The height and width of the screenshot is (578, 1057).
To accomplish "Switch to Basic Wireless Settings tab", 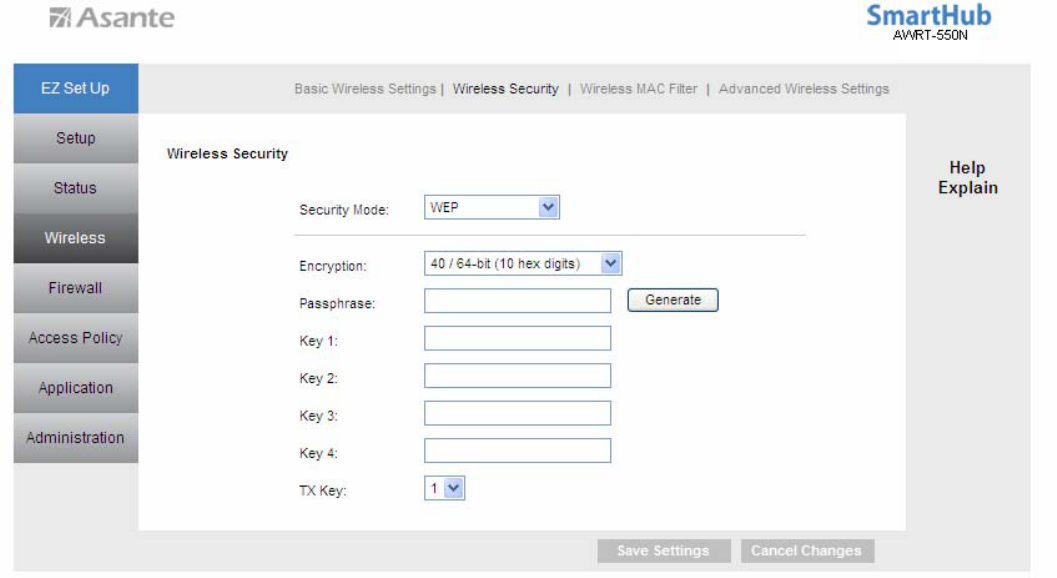I will tap(365, 89).
